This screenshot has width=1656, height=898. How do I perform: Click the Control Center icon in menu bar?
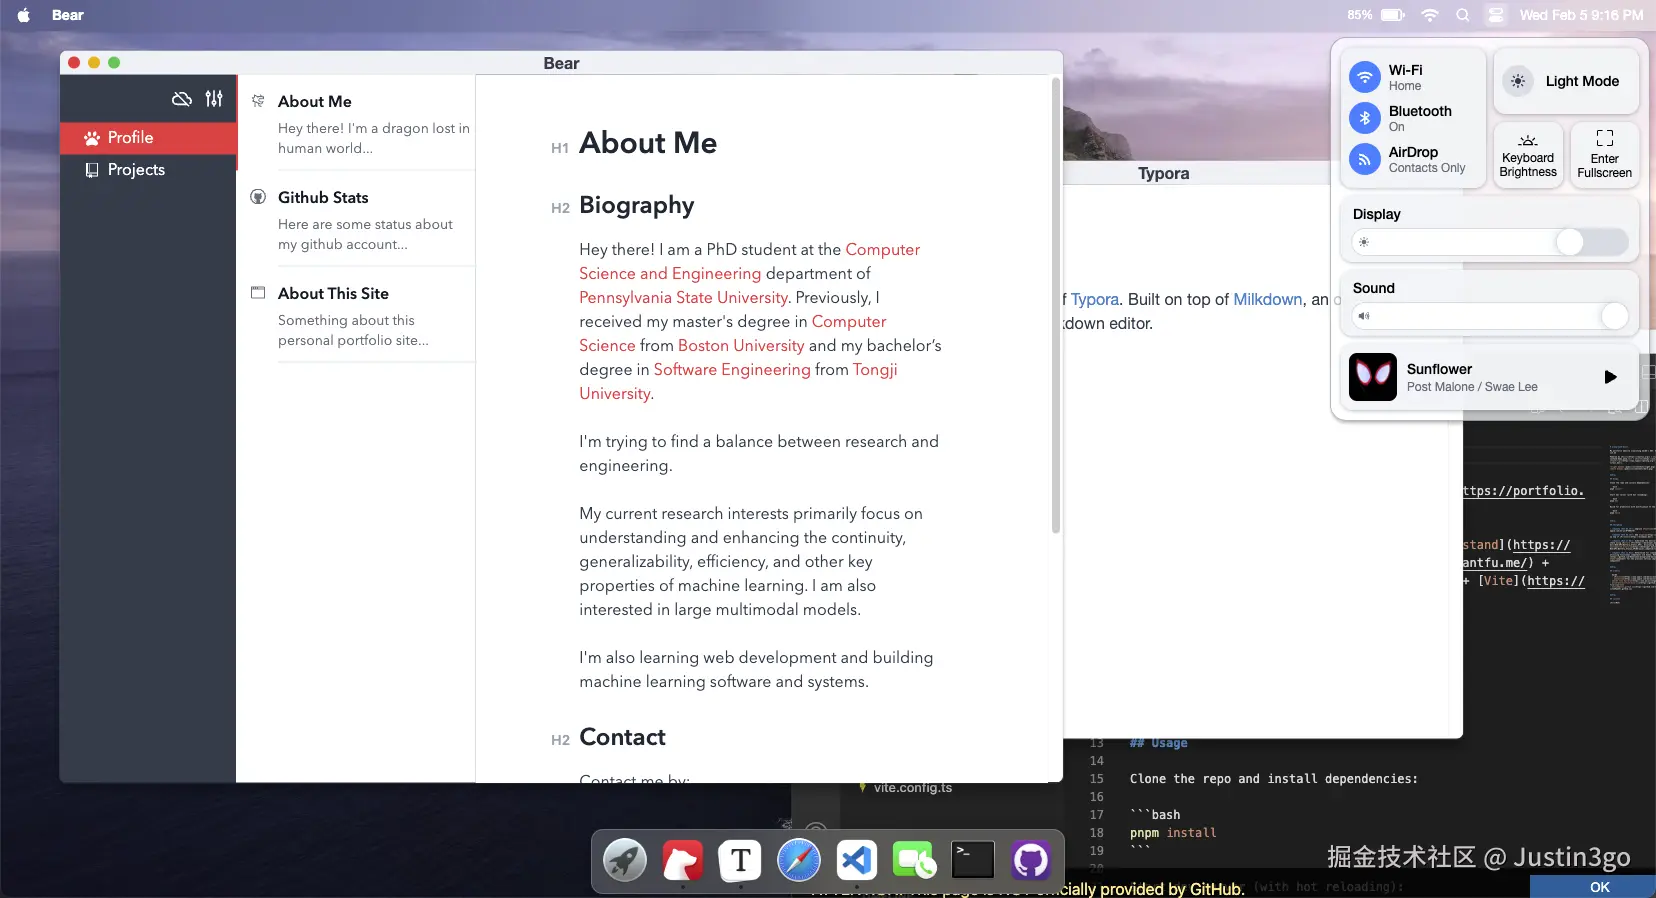(x=1496, y=15)
